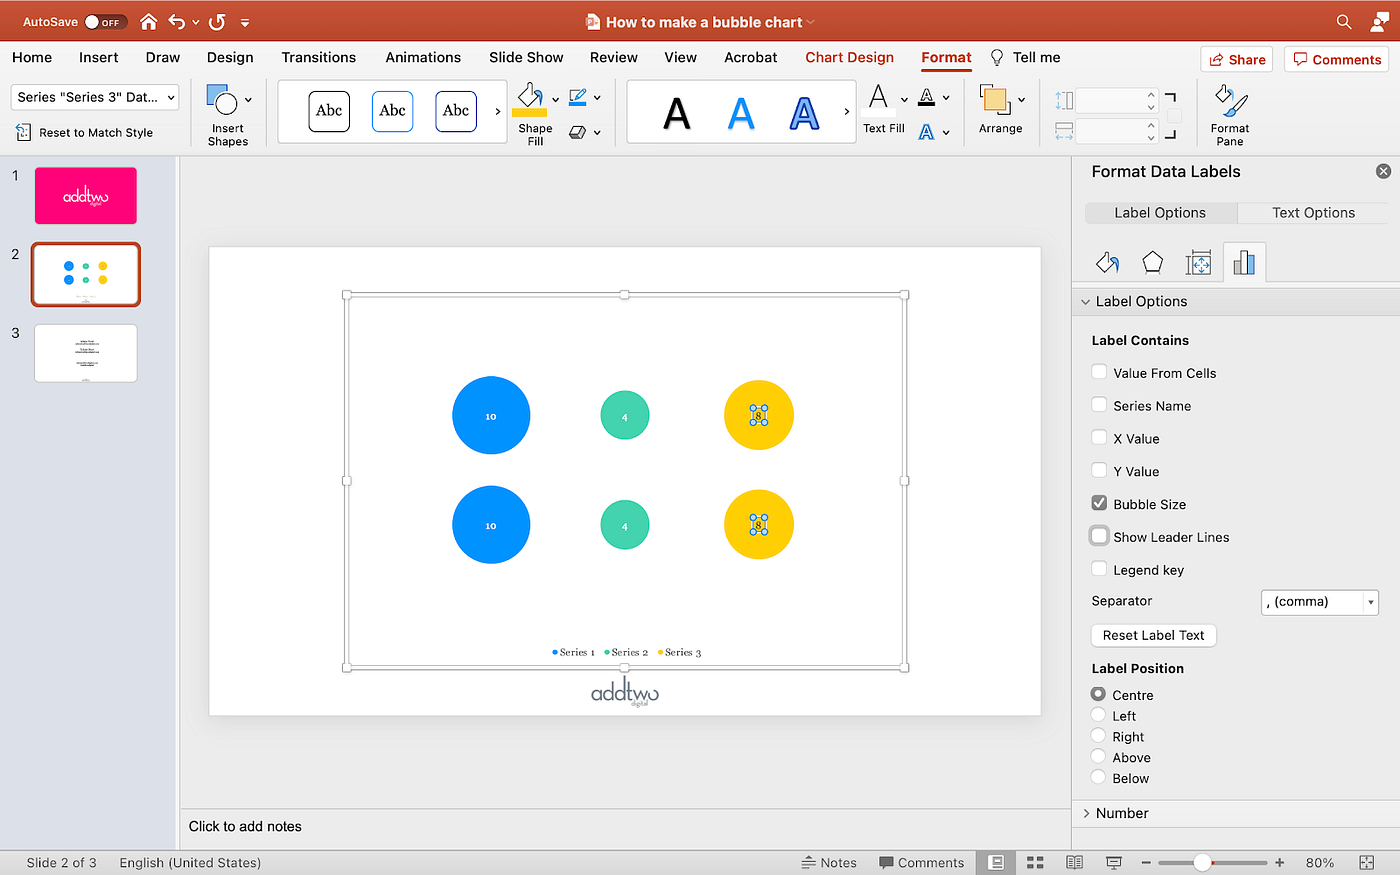Switch to the Chart Design tab
Screen dimensions: 1400x875
coord(849,57)
